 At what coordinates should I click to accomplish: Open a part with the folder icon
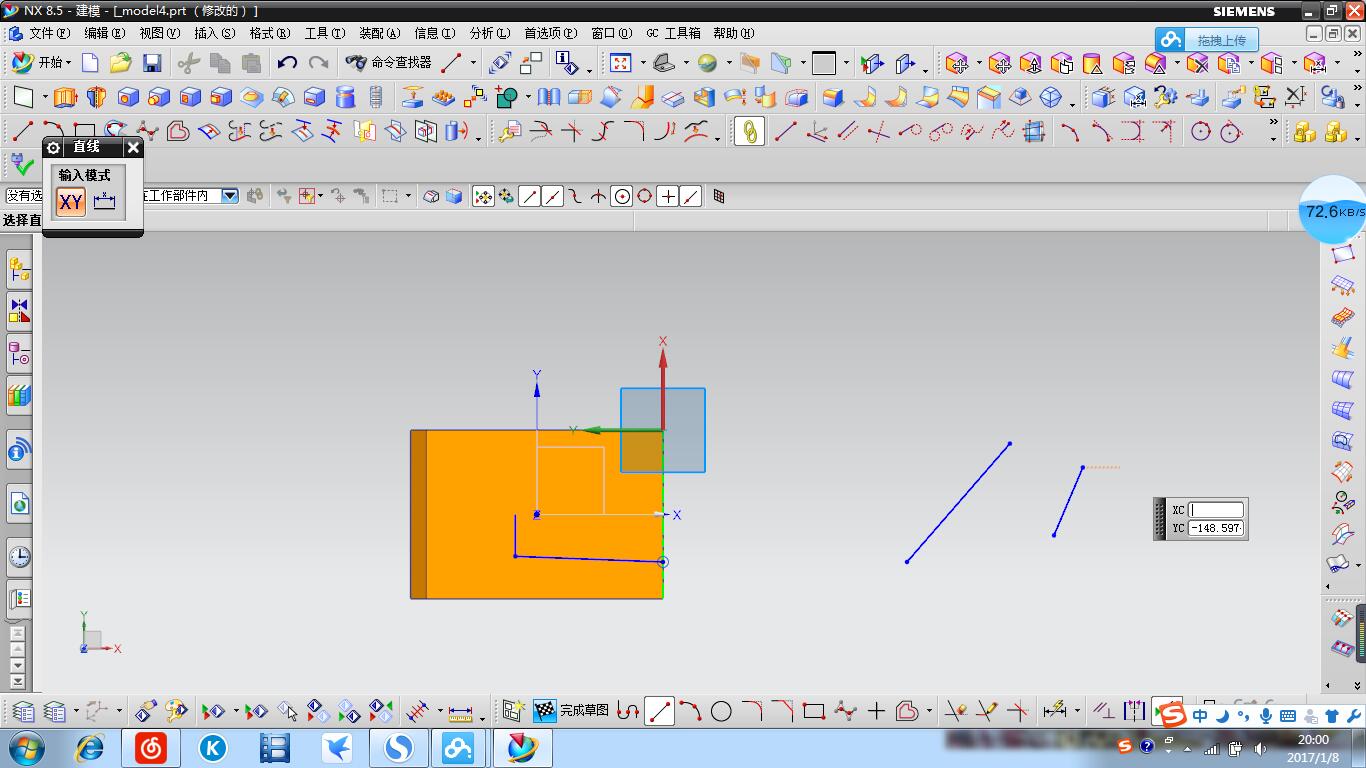point(121,63)
